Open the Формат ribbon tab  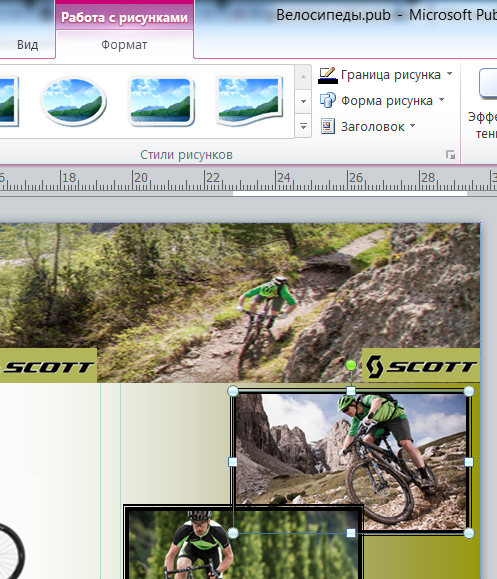click(124, 45)
